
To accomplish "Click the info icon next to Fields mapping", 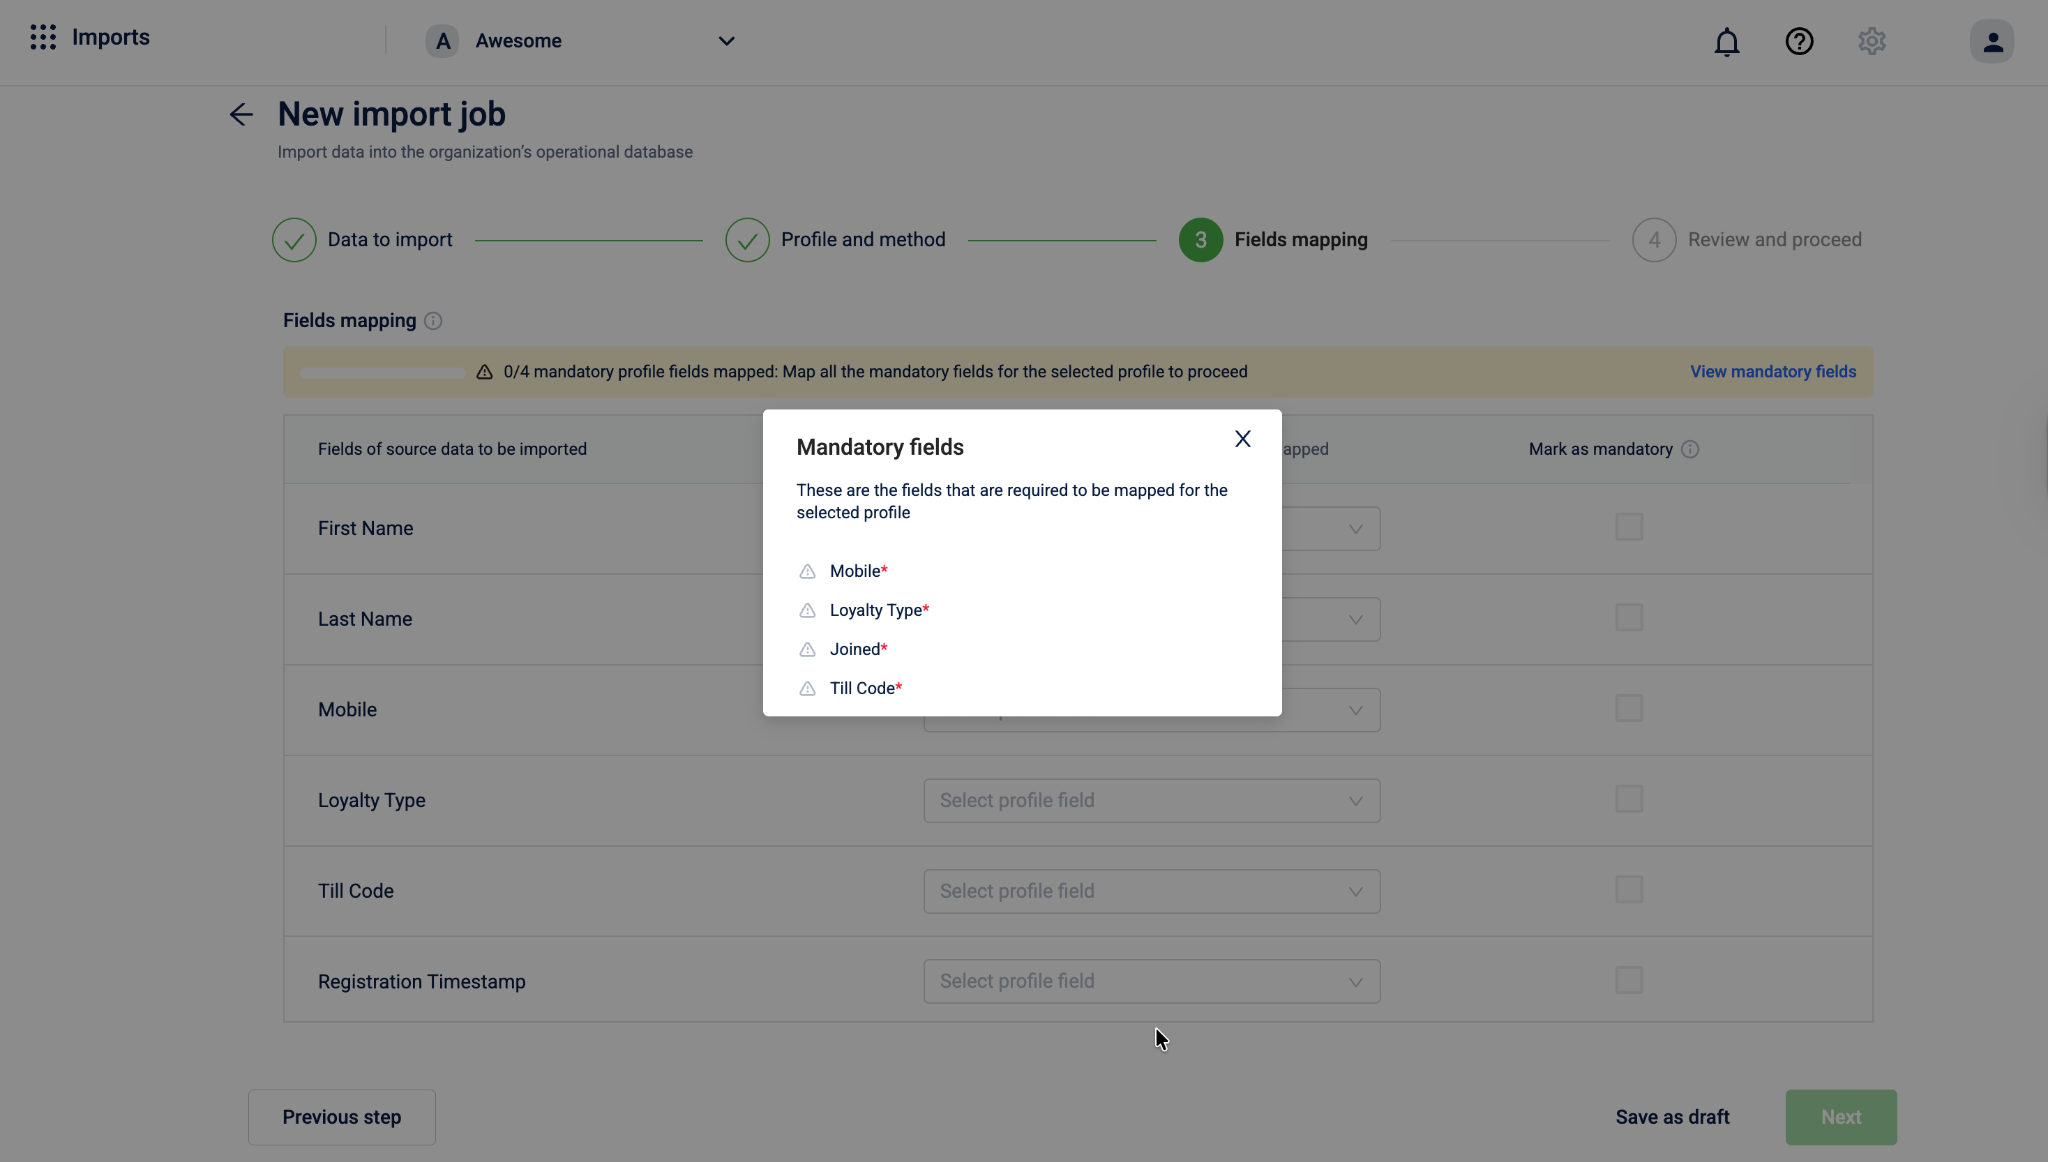I will click(433, 321).
